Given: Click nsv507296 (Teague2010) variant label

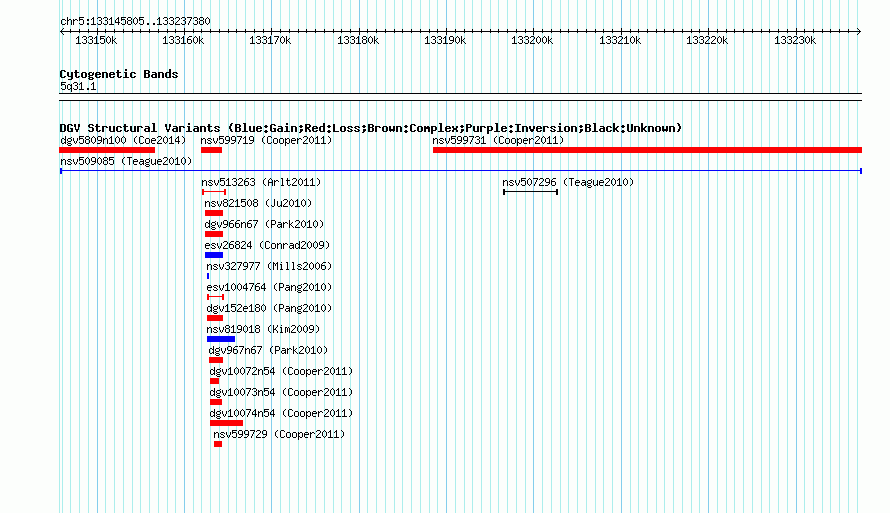Looking at the screenshot, I should tap(568, 182).
